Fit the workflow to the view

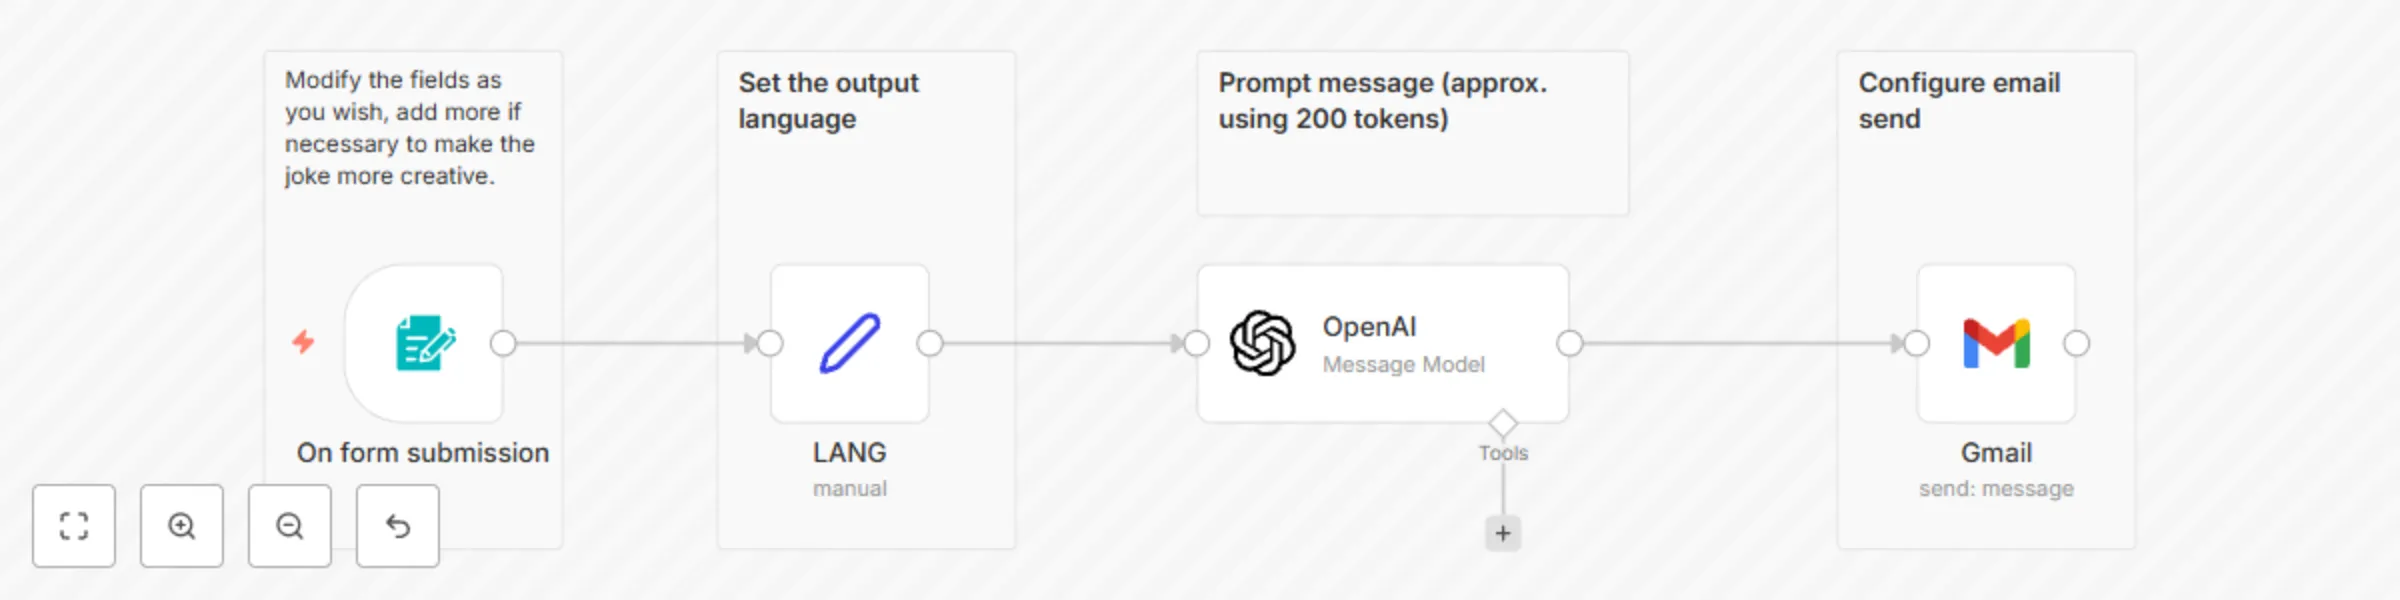[x=74, y=526]
